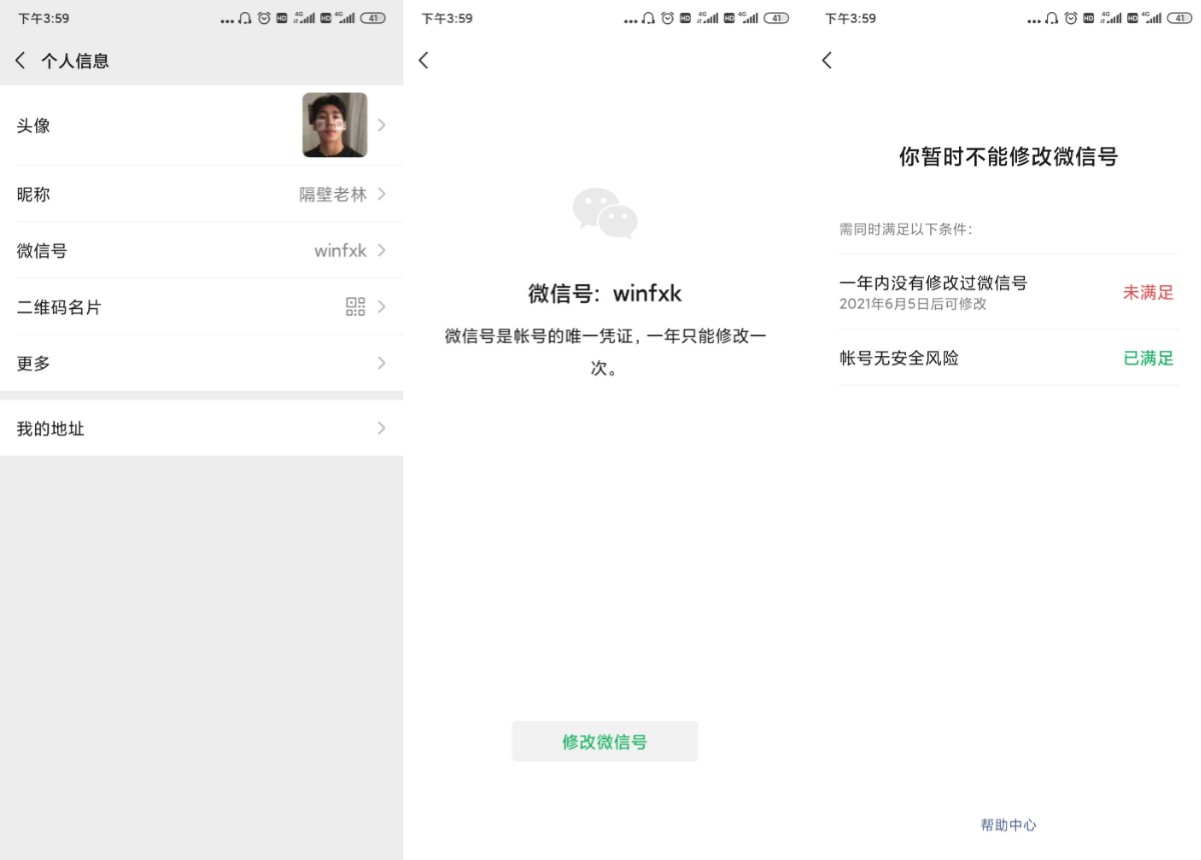Tap the winfxk value in the 微信号 row
The height and width of the screenshot is (860, 1201).
(340, 251)
